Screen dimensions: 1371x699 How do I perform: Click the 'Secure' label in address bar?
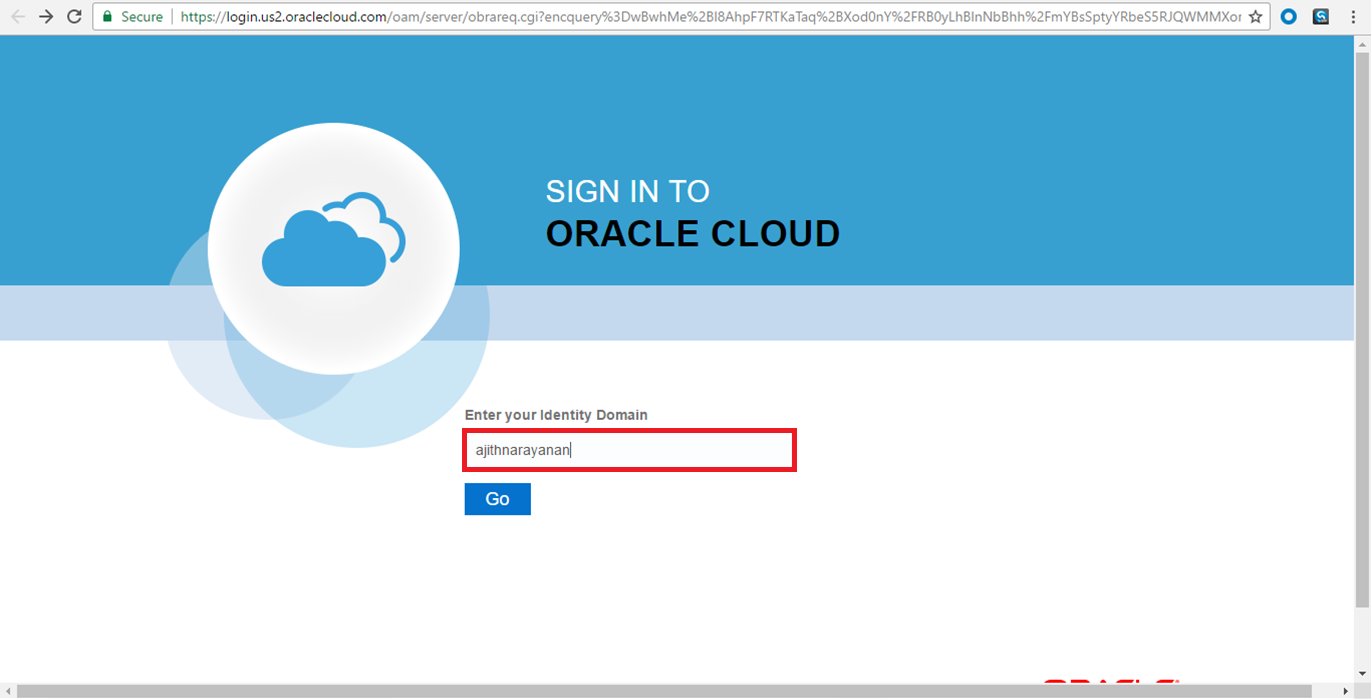(142, 17)
